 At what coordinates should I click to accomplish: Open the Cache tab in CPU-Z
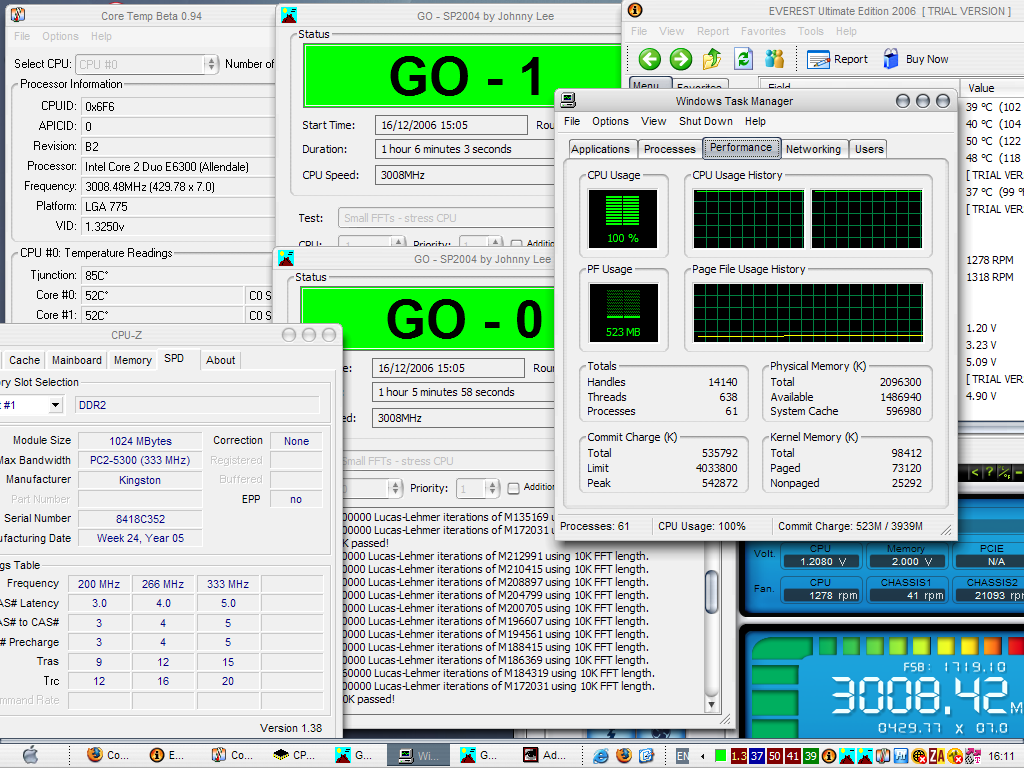(x=24, y=360)
